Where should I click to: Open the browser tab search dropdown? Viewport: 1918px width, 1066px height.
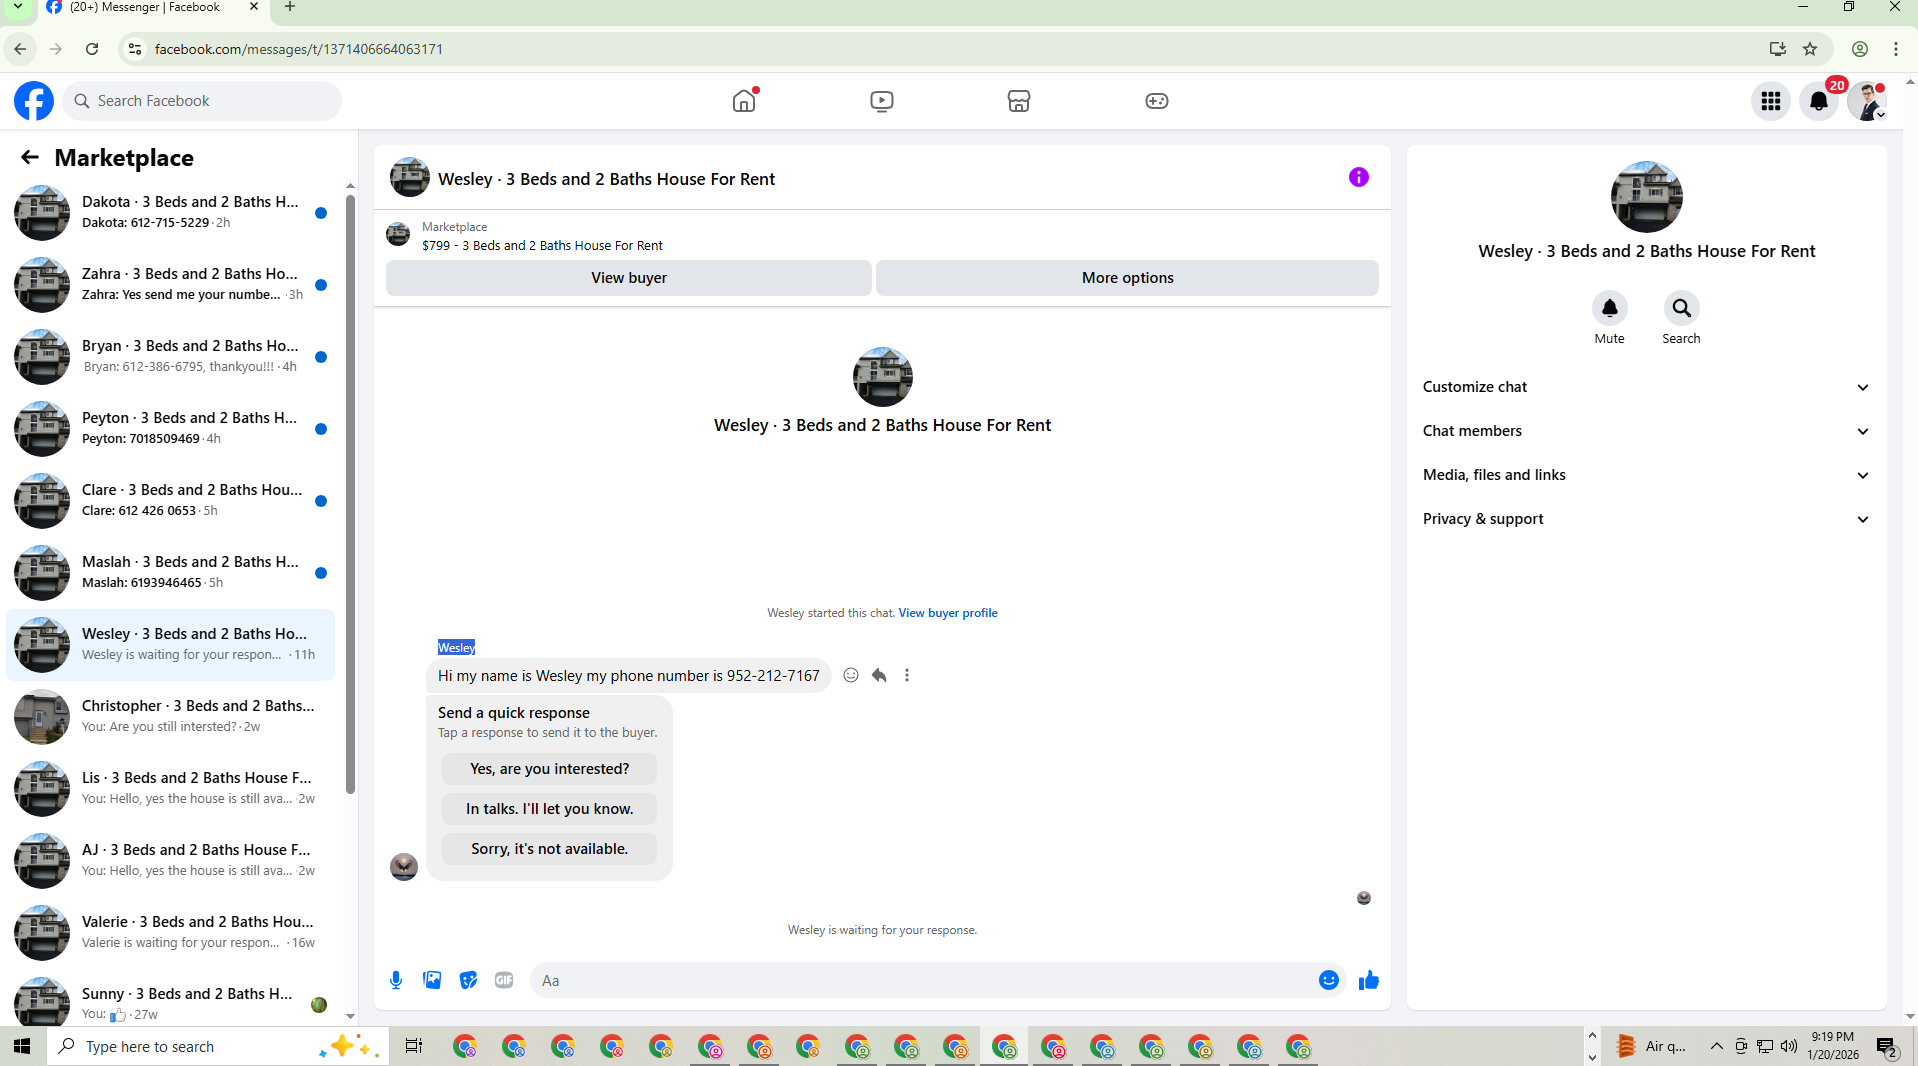pyautogui.click(x=17, y=7)
